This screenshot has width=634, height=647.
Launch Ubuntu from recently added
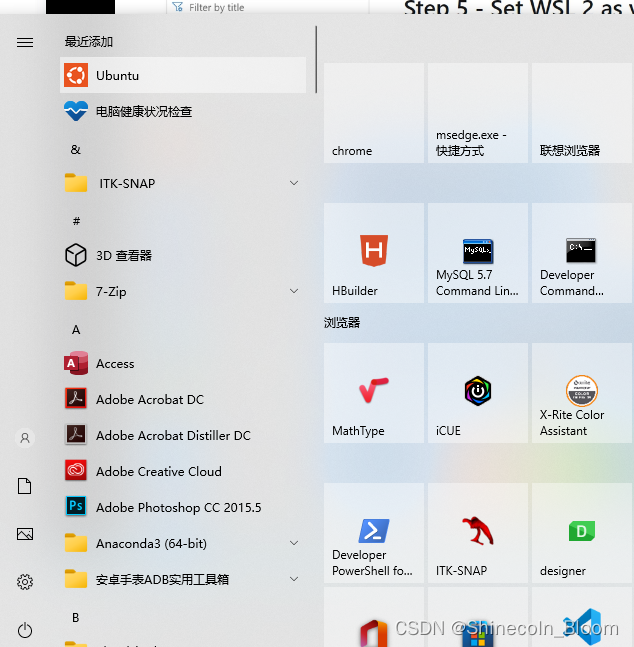[183, 75]
